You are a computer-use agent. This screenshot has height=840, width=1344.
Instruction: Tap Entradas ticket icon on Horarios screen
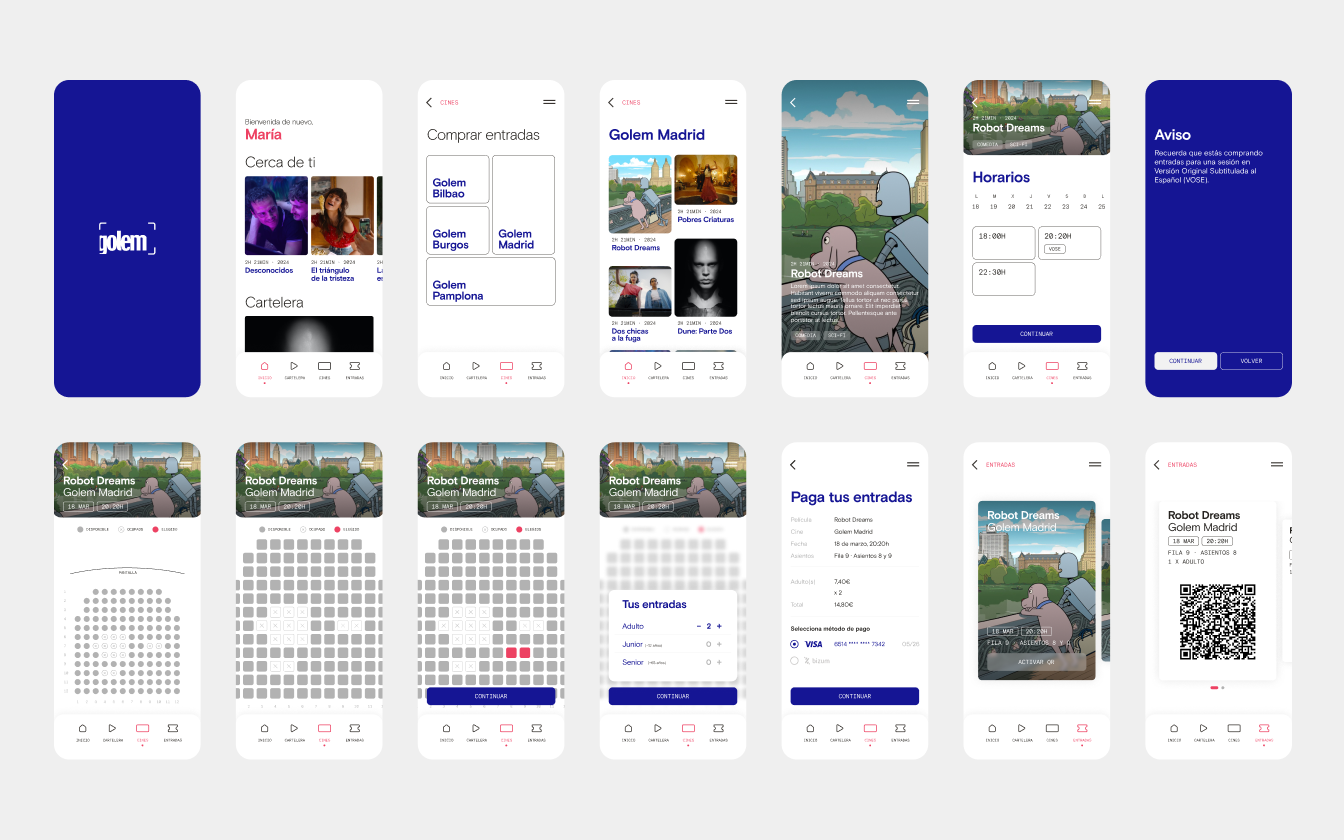click(1082, 367)
